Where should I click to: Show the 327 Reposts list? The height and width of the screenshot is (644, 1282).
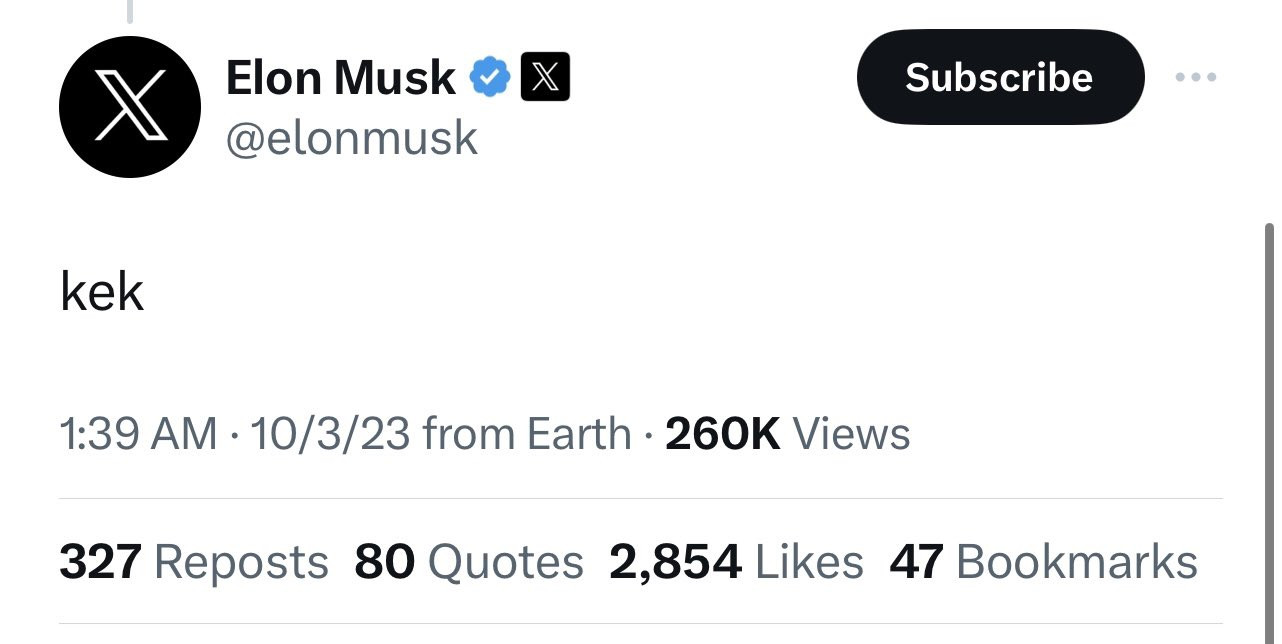point(194,562)
